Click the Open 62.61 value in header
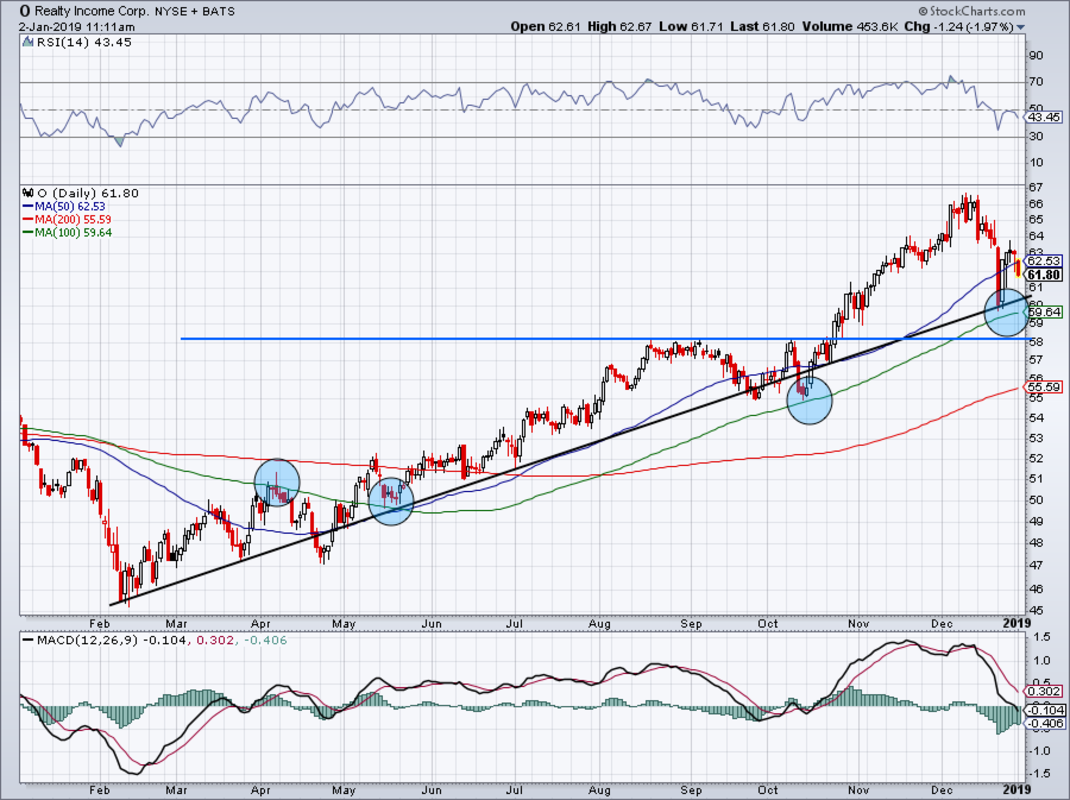 click(x=546, y=27)
